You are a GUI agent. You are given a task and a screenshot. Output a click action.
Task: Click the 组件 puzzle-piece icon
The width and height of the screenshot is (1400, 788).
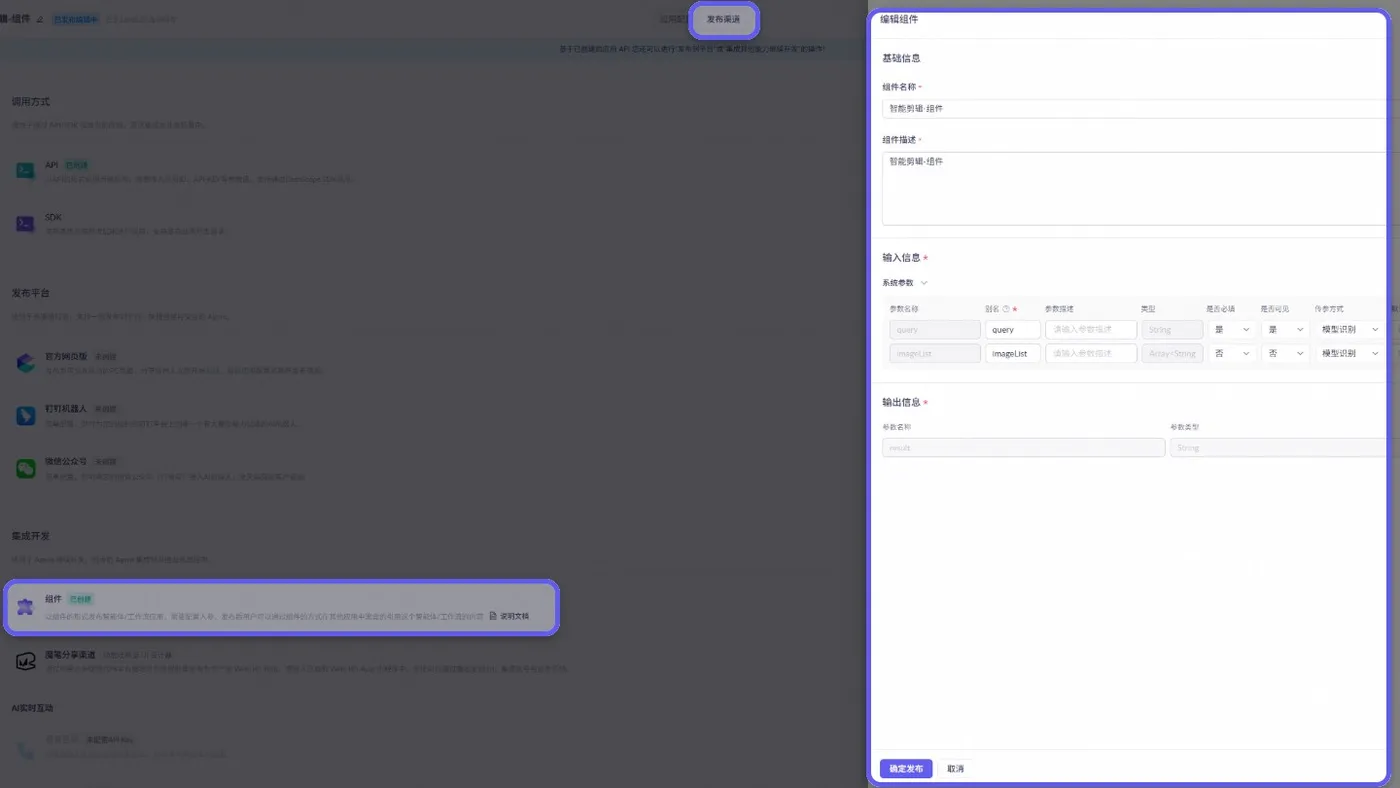coord(25,606)
